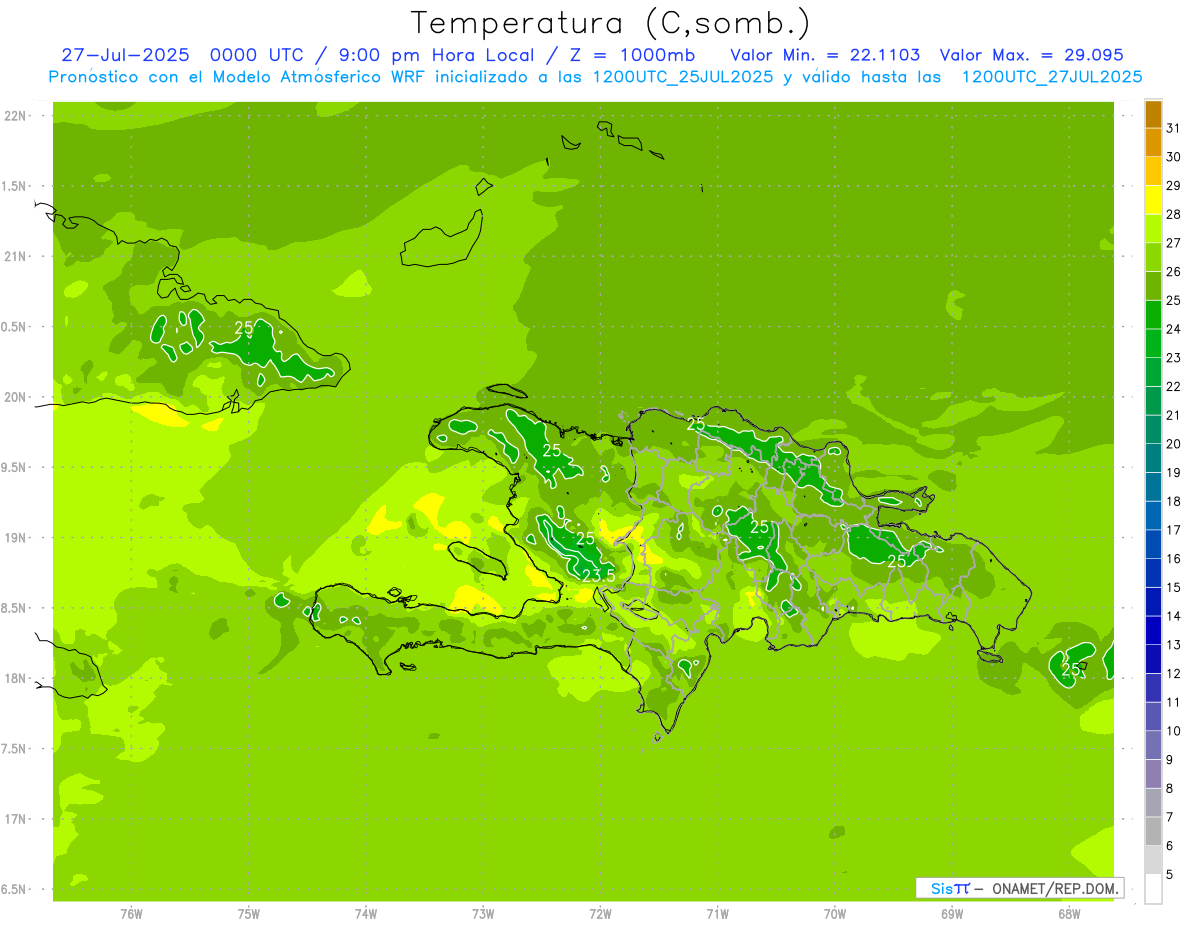Click the colorbar label '10'
The width and height of the screenshot is (1200, 927).
point(1174,731)
